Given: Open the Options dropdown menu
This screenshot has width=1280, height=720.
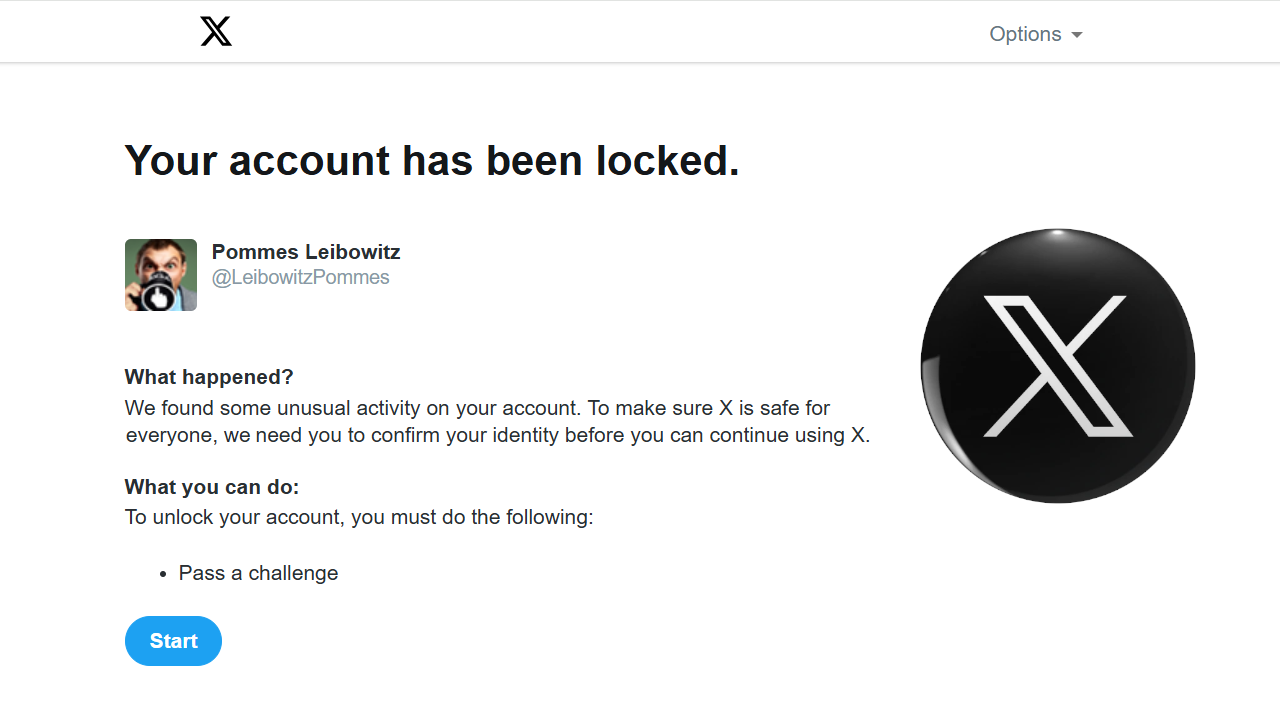Looking at the screenshot, I should [x=1025, y=34].
